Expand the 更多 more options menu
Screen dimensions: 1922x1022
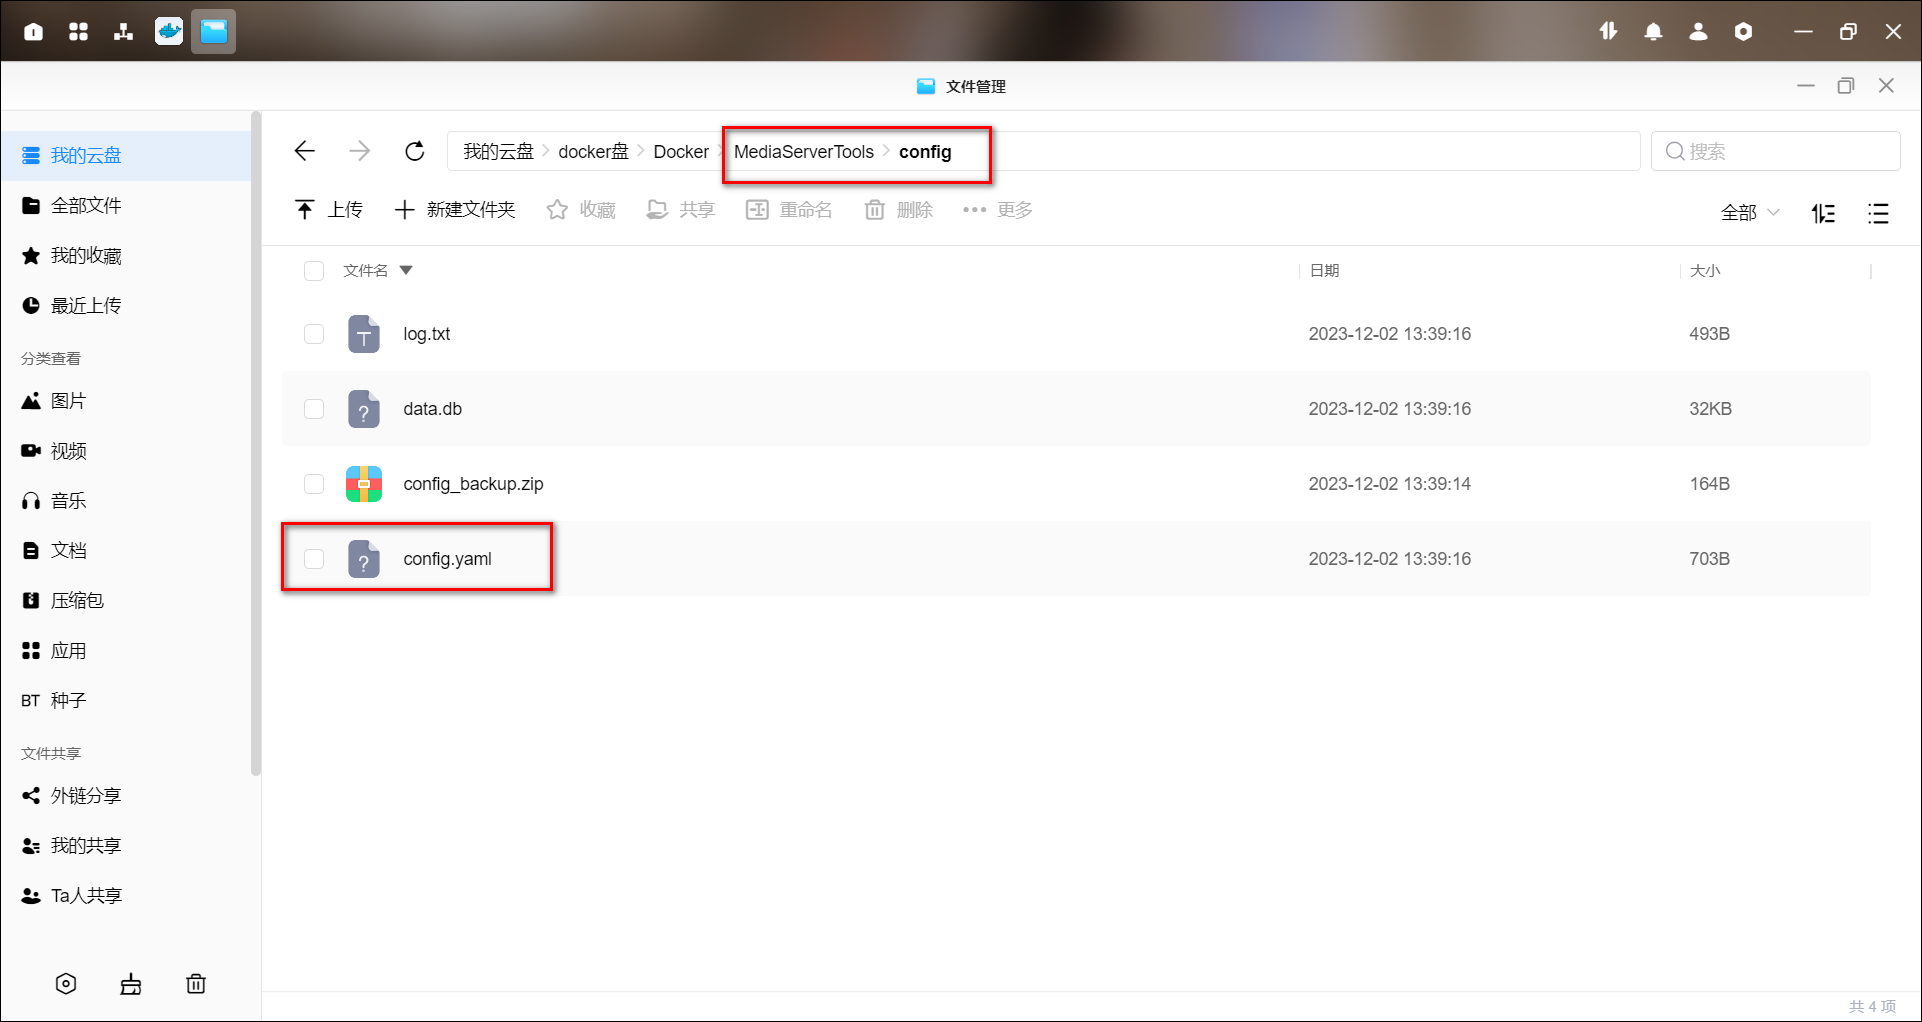(x=997, y=210)
